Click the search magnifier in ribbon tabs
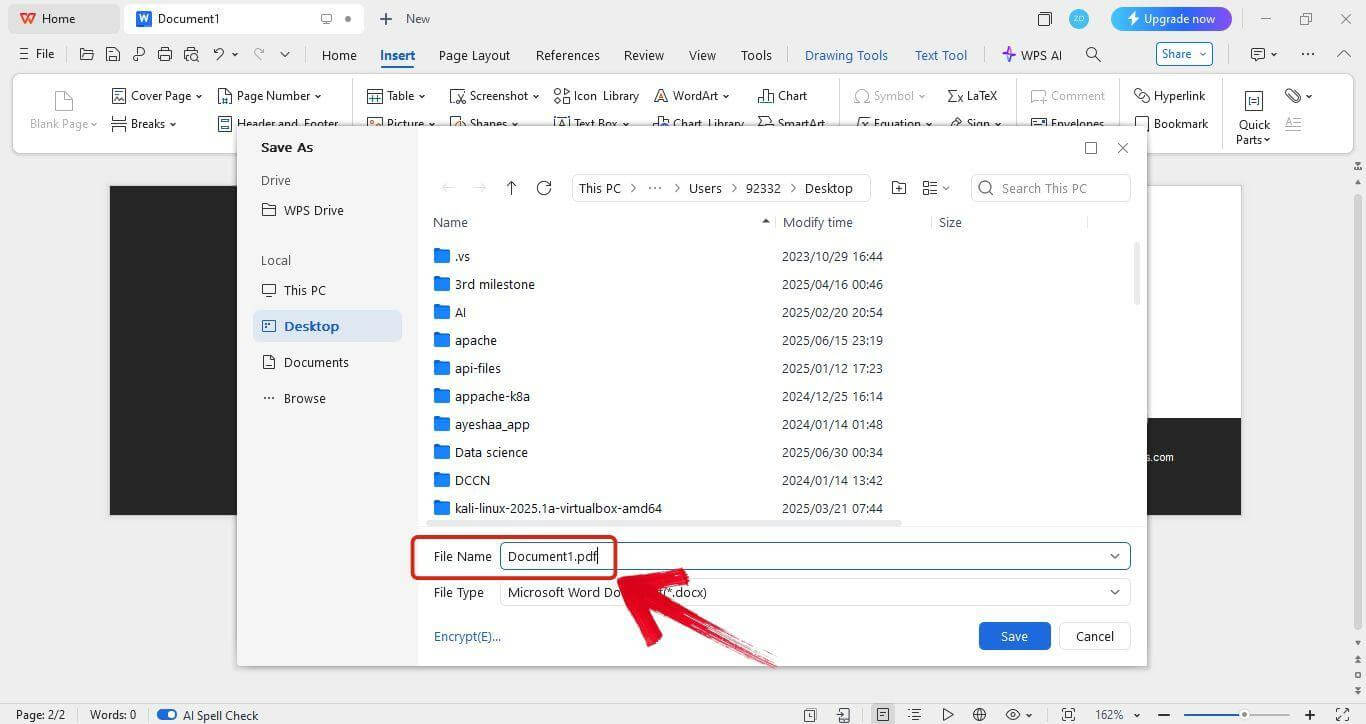The image size is (1366, 724). (1093, 55)
